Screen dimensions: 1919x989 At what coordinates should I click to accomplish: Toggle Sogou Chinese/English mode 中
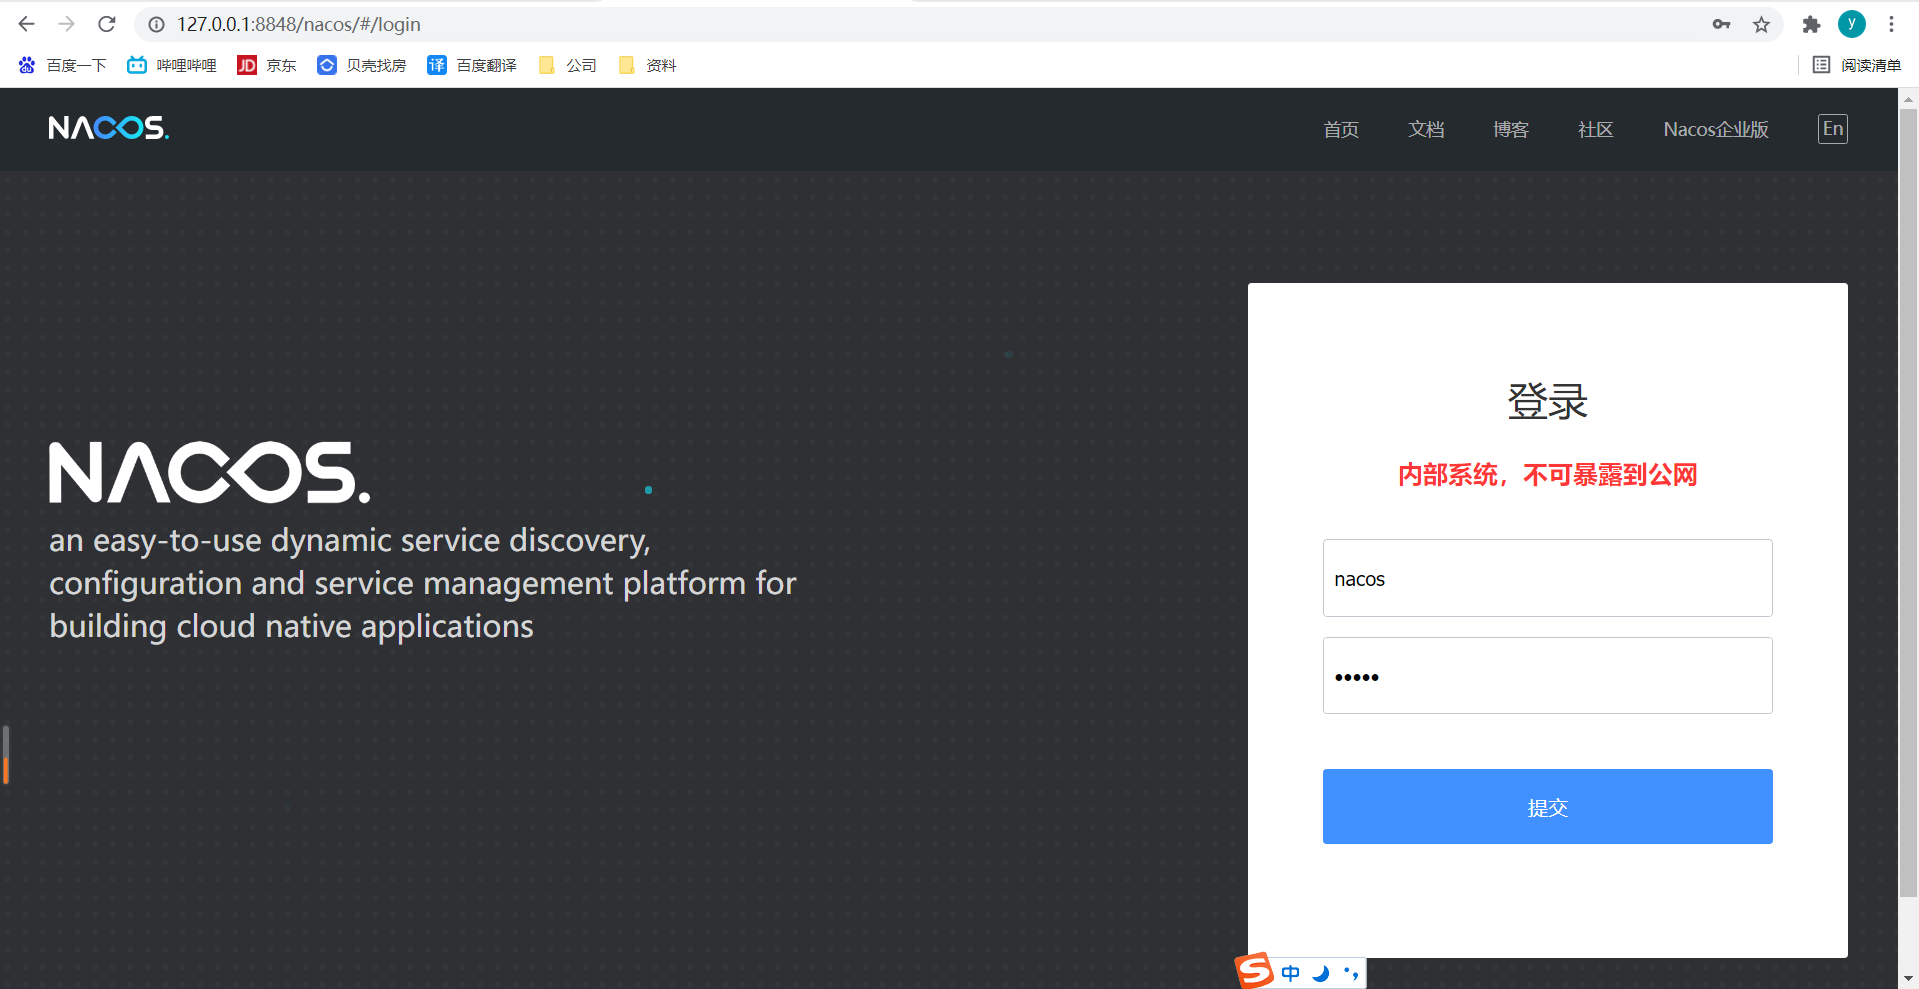(x=1291, y=973)
